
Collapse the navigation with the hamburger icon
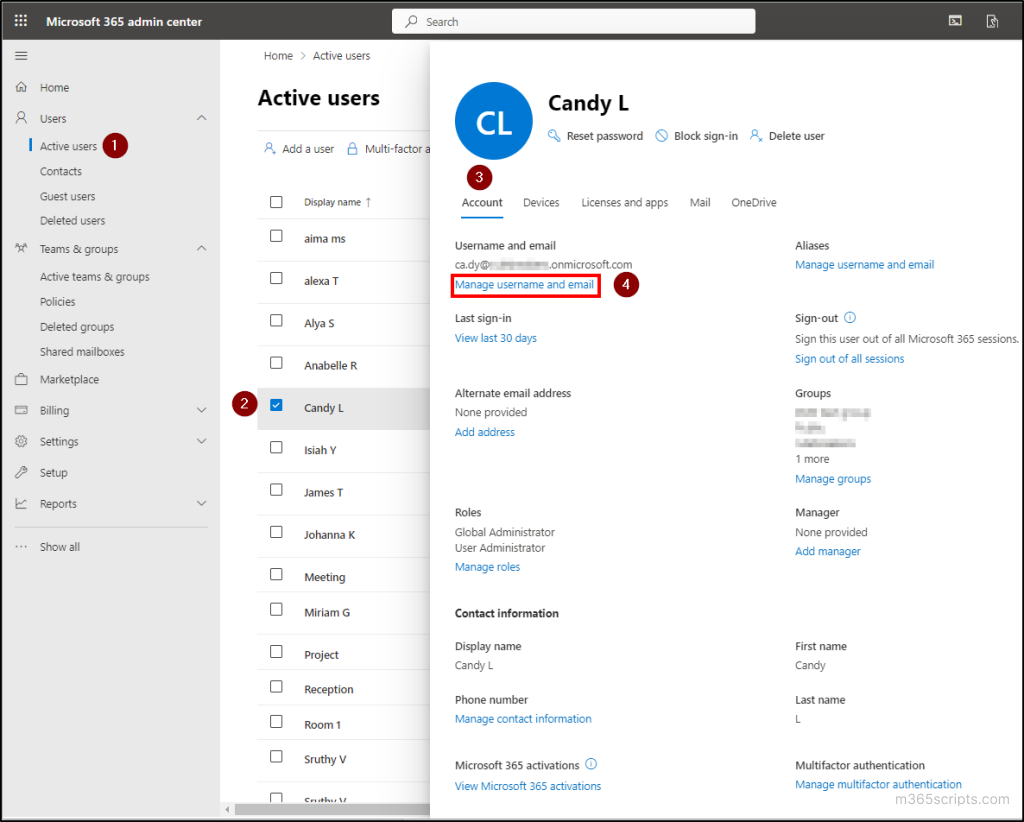click(20, 56)
